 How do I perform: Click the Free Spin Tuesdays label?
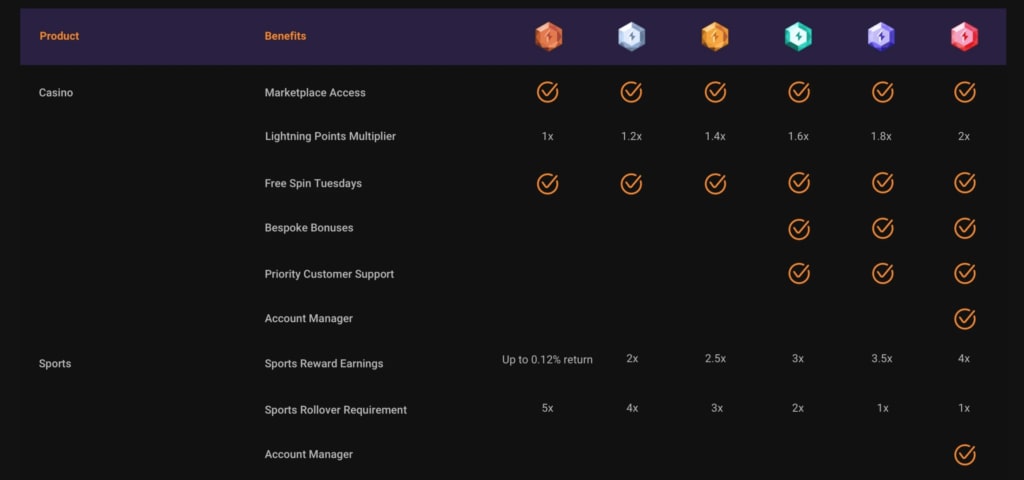[313, 184]
